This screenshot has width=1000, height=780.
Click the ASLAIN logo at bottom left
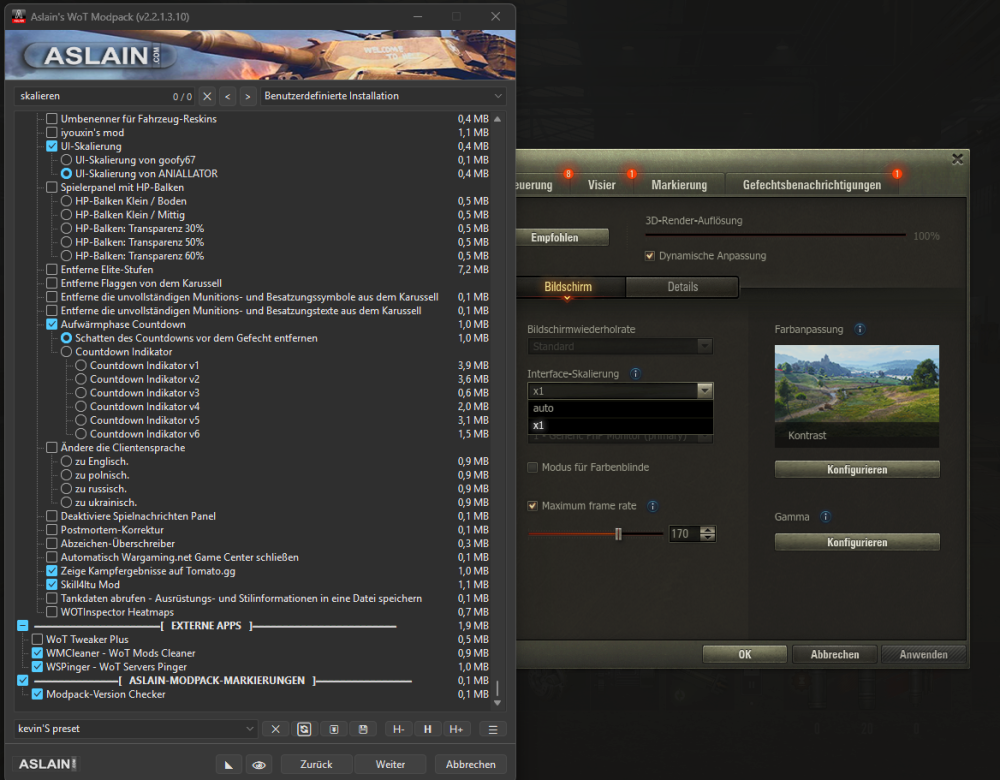(47, 763)
